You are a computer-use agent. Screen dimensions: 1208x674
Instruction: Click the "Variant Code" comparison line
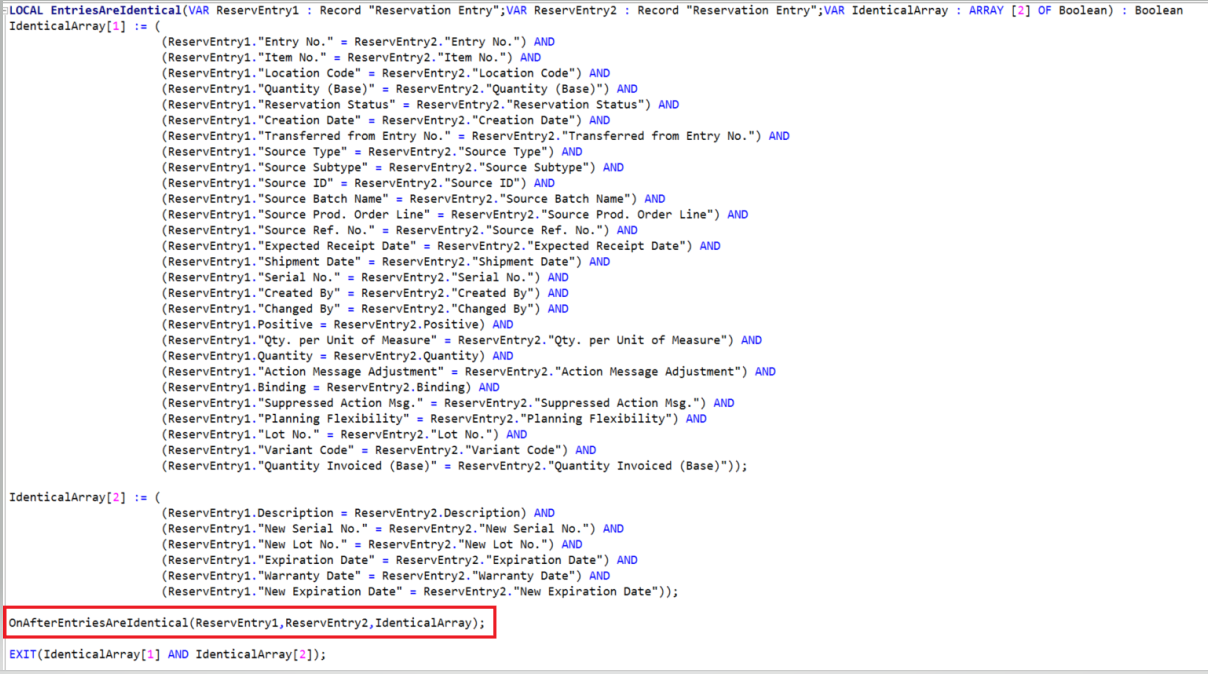[378, 450]
